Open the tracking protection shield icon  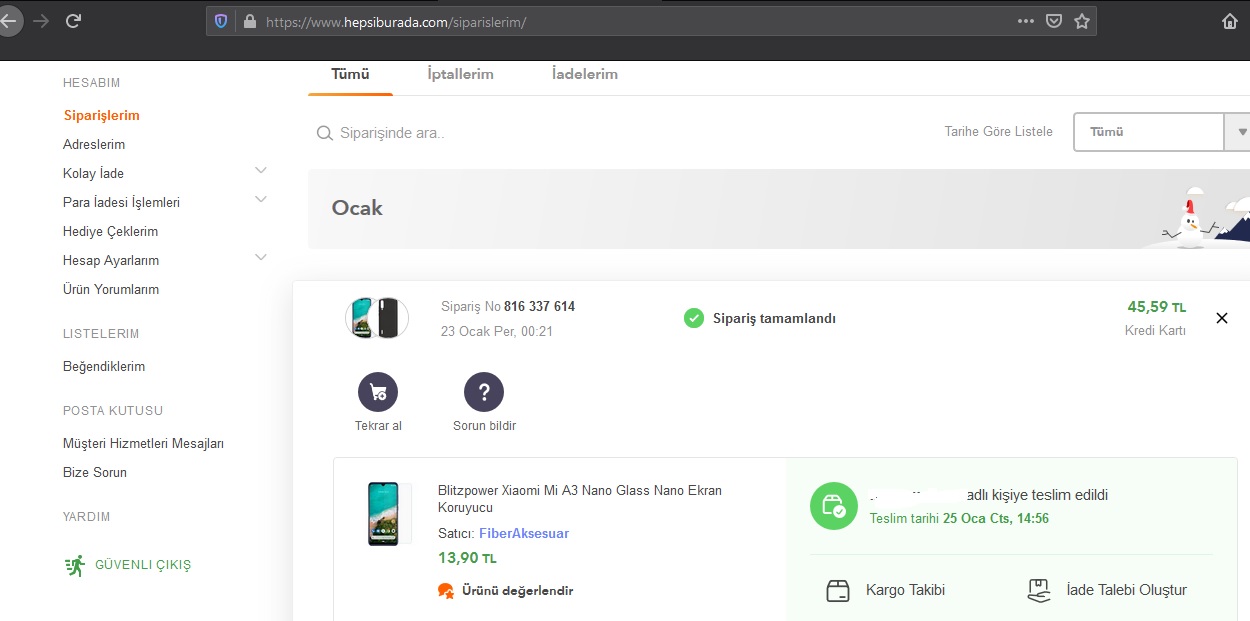click(221, 21)
